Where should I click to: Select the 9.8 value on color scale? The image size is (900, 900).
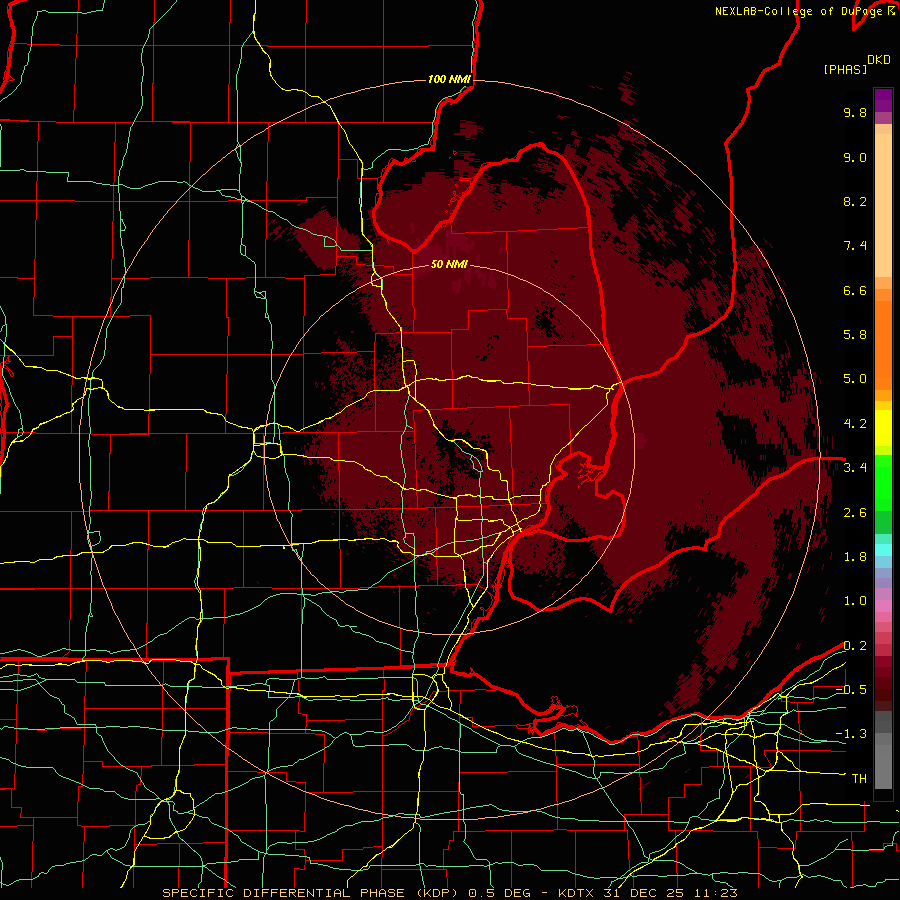(855, 112)
